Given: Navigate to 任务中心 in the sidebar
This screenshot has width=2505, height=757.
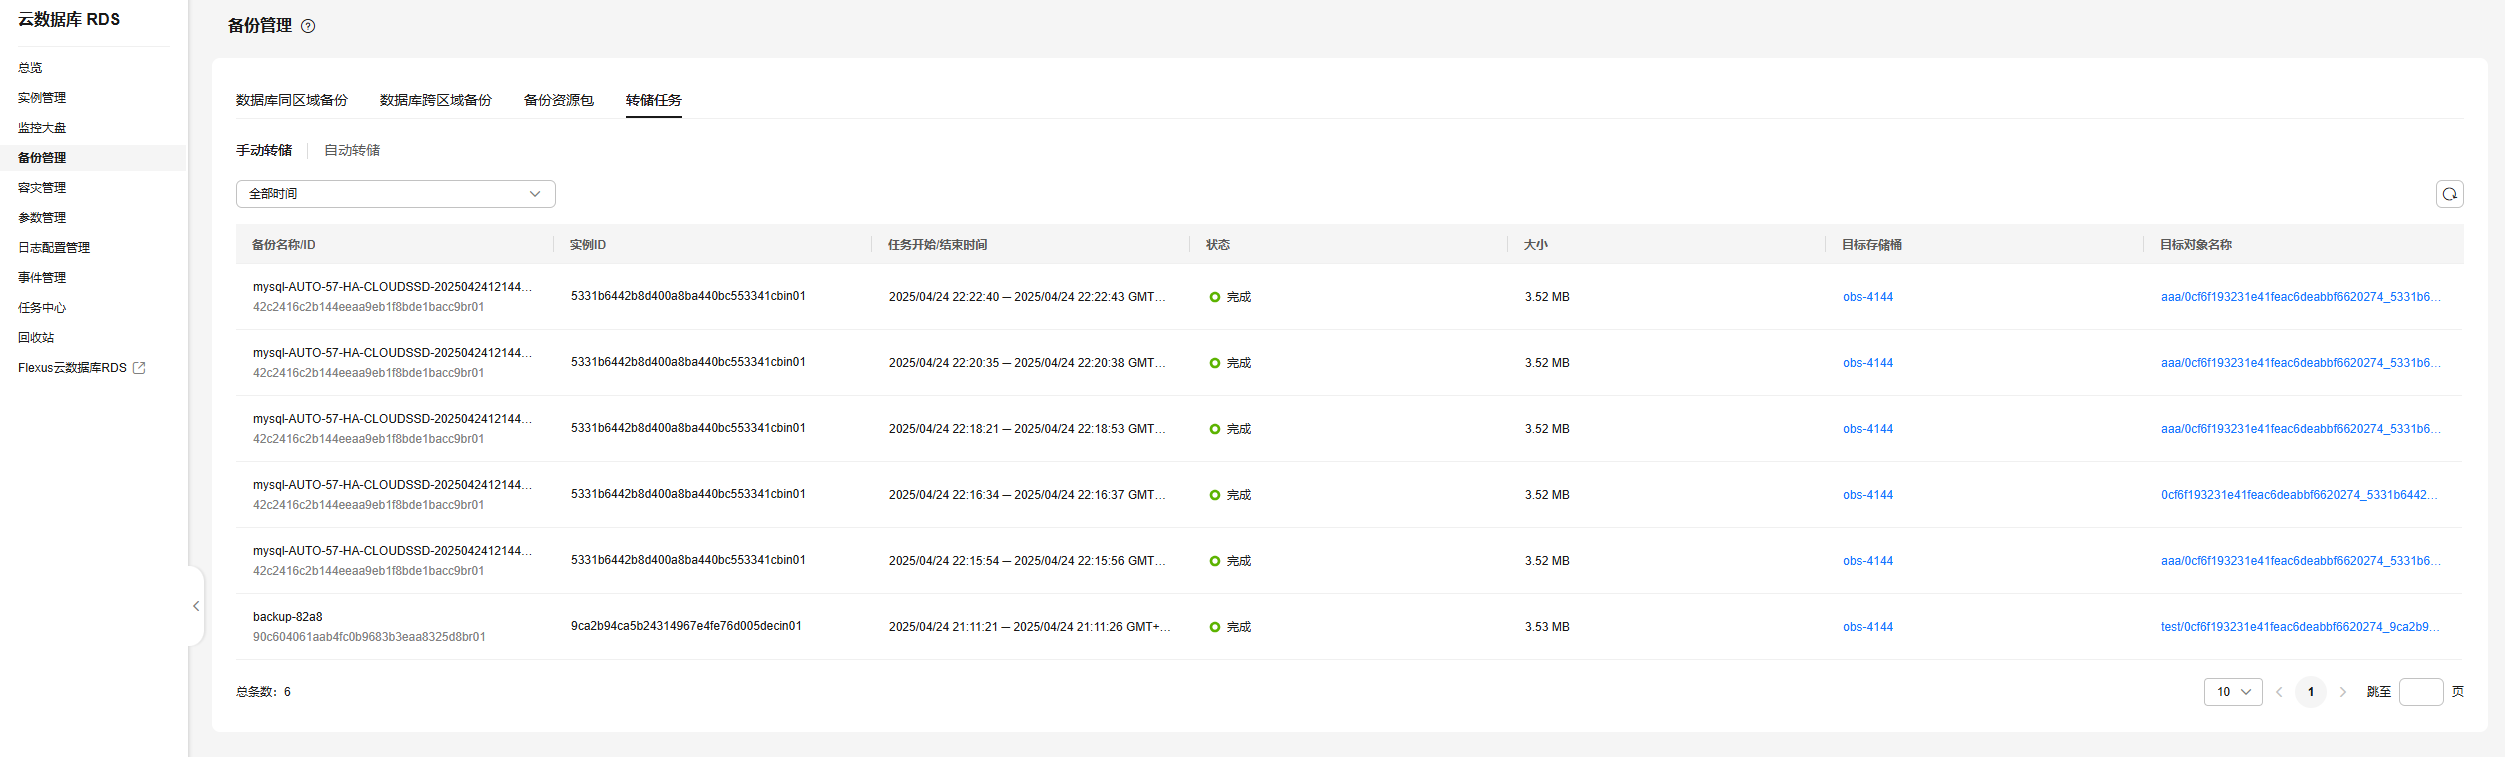Looking at the screenshot, I should [42, 308].
